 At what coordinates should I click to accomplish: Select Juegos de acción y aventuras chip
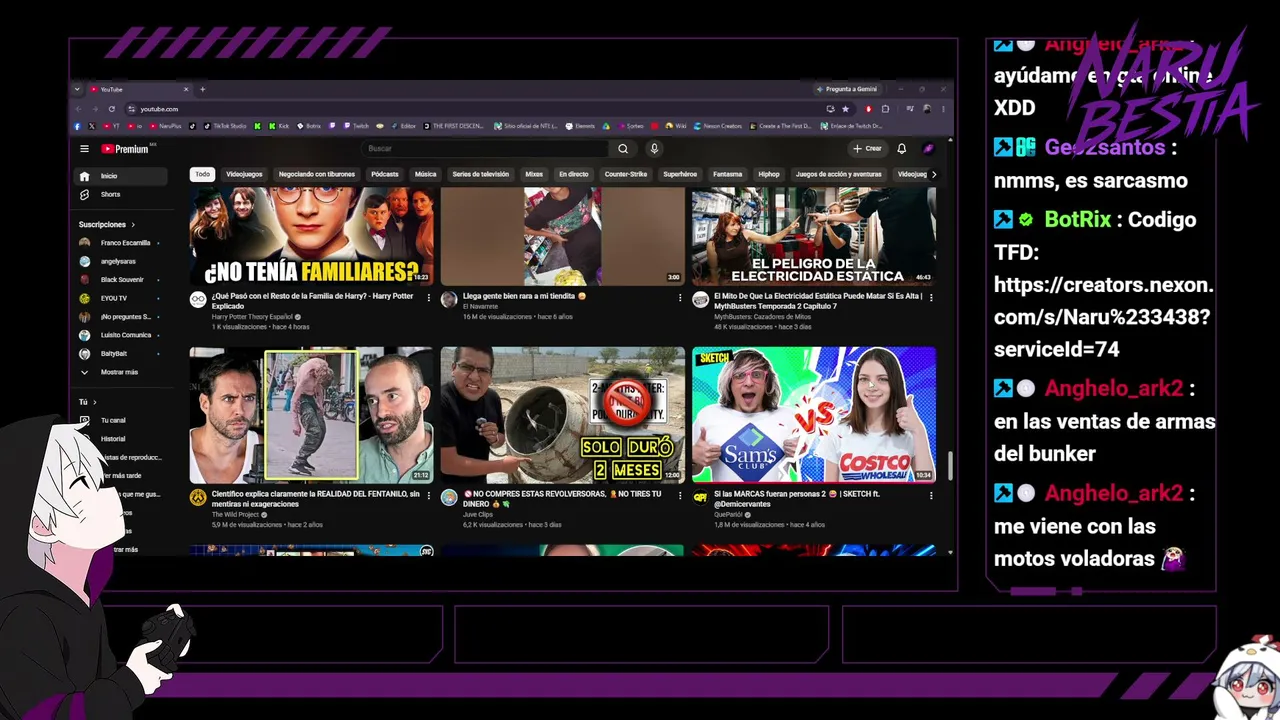[839, 174]
